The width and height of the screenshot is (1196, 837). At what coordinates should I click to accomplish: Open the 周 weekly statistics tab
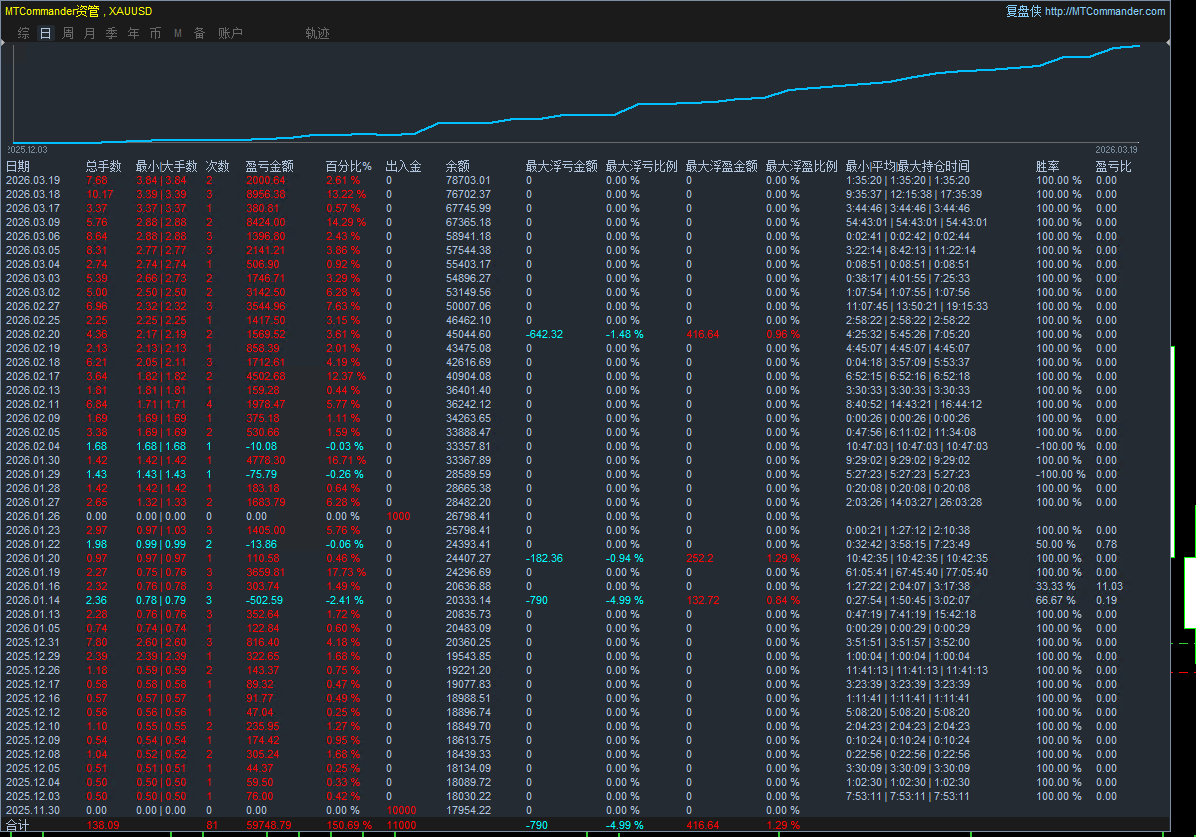(68, 33)
